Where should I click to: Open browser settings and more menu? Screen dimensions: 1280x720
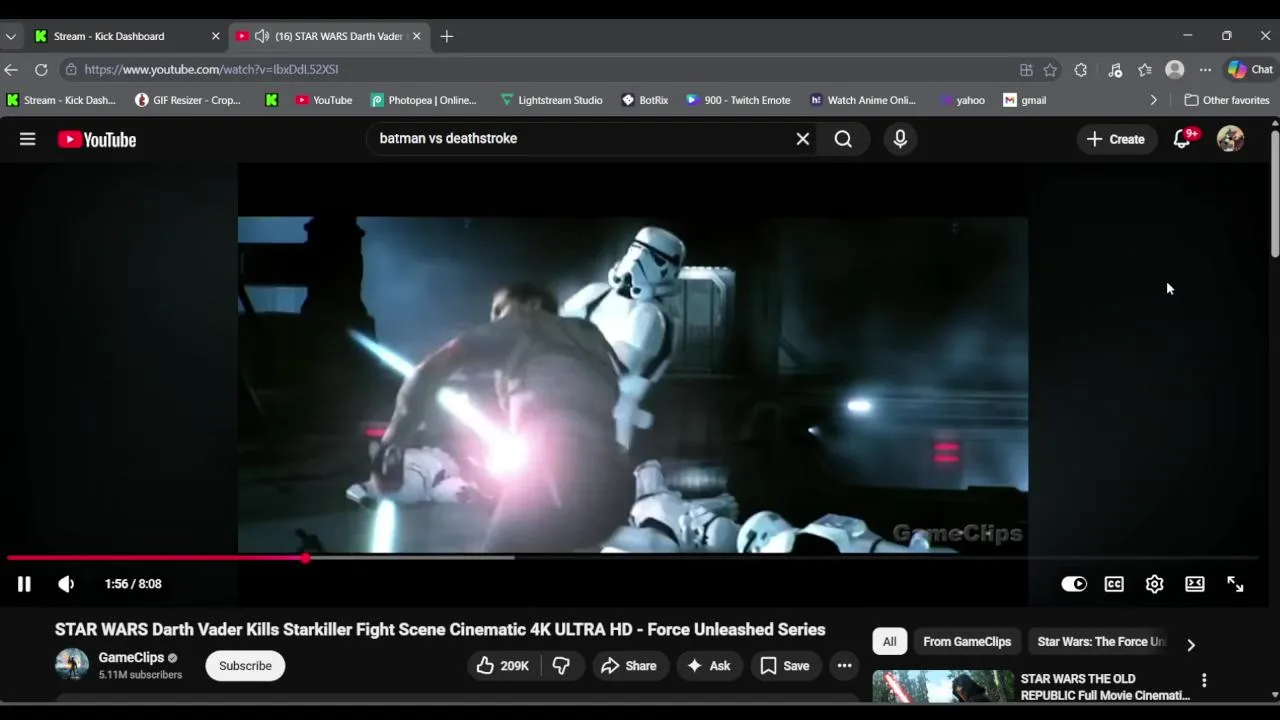point(1205,69)
